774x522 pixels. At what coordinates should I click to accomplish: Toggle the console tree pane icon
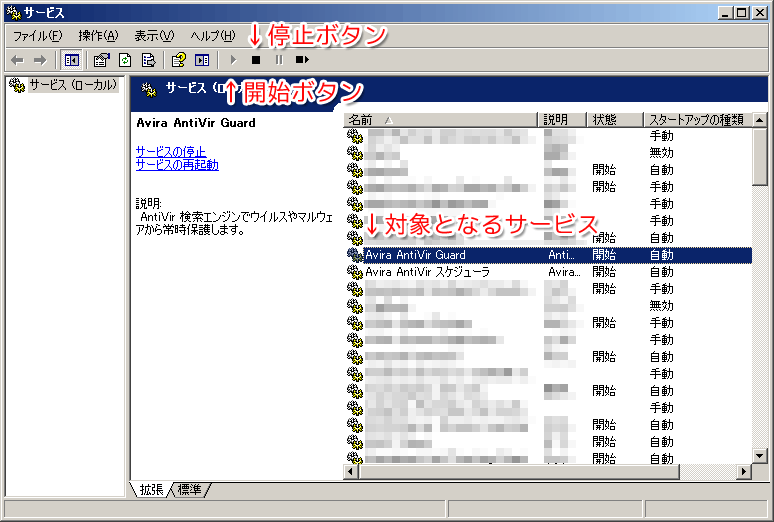pos(72,60)
